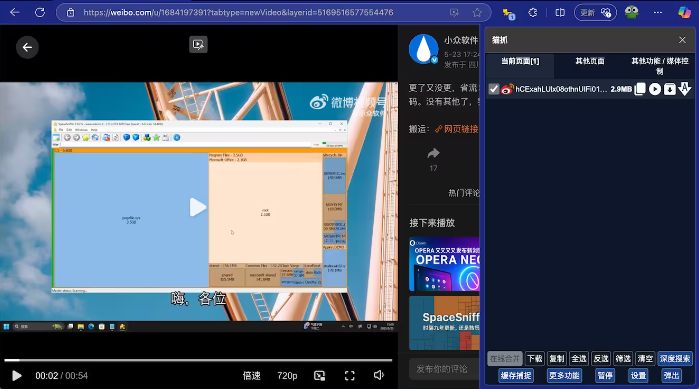
Task: Switch to the 其他功能 / 媒体控制 tab
Action: (x=659, y=66)
